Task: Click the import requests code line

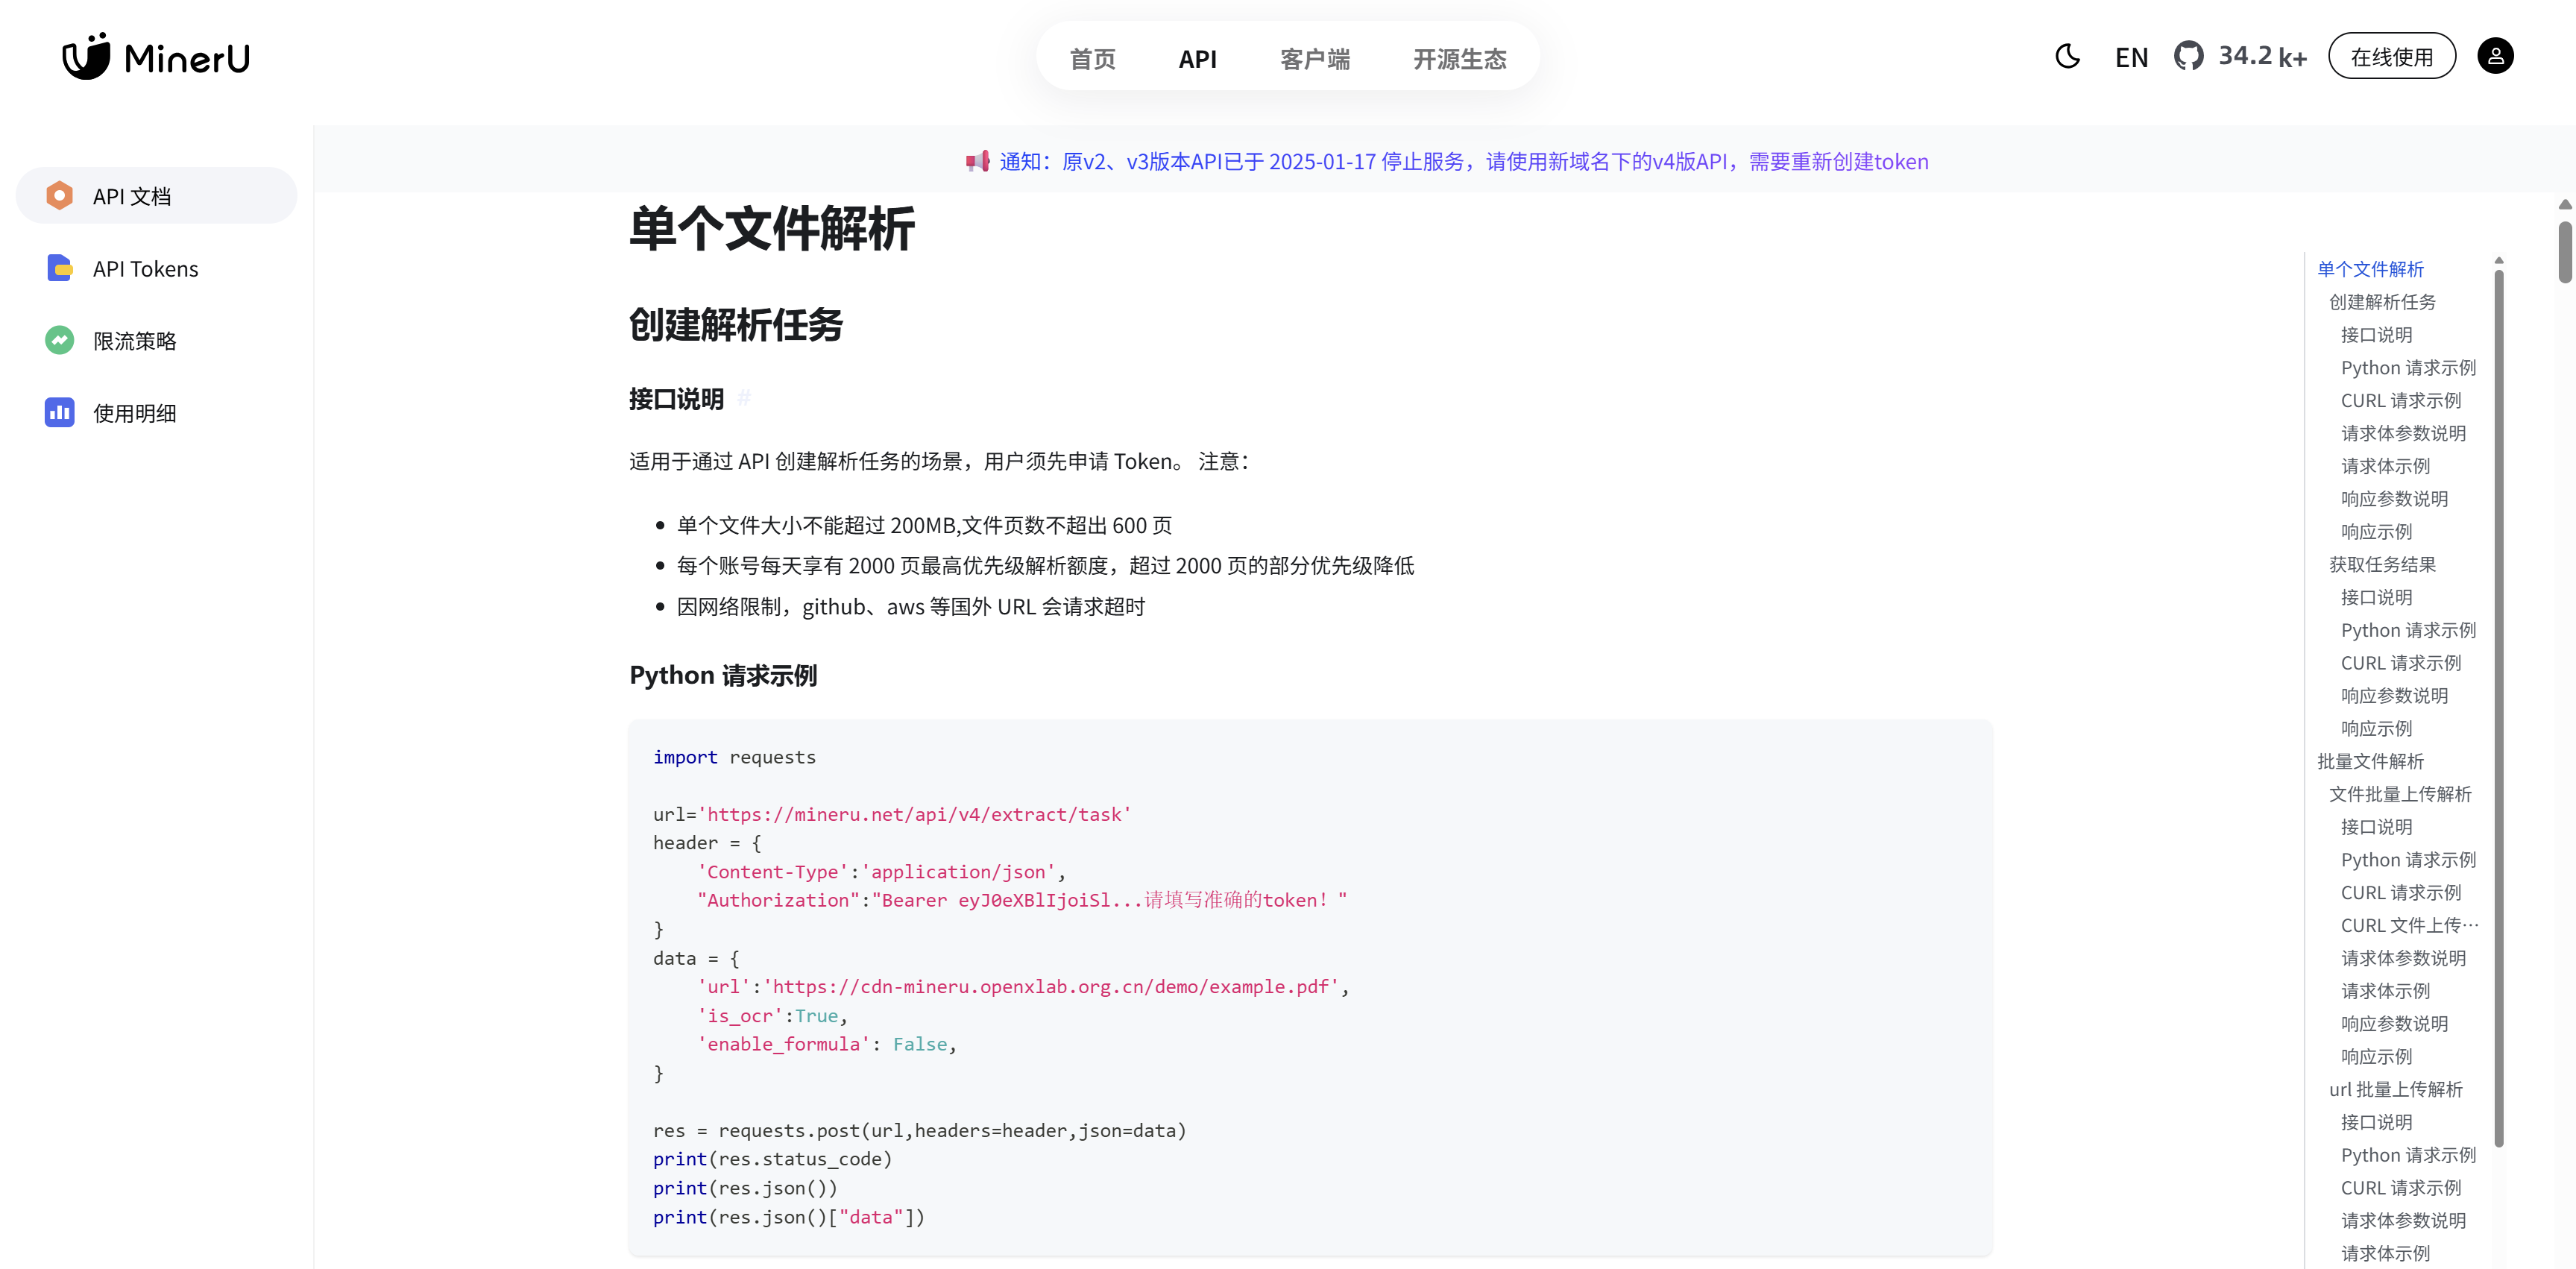Action: (x=734, y=757)
